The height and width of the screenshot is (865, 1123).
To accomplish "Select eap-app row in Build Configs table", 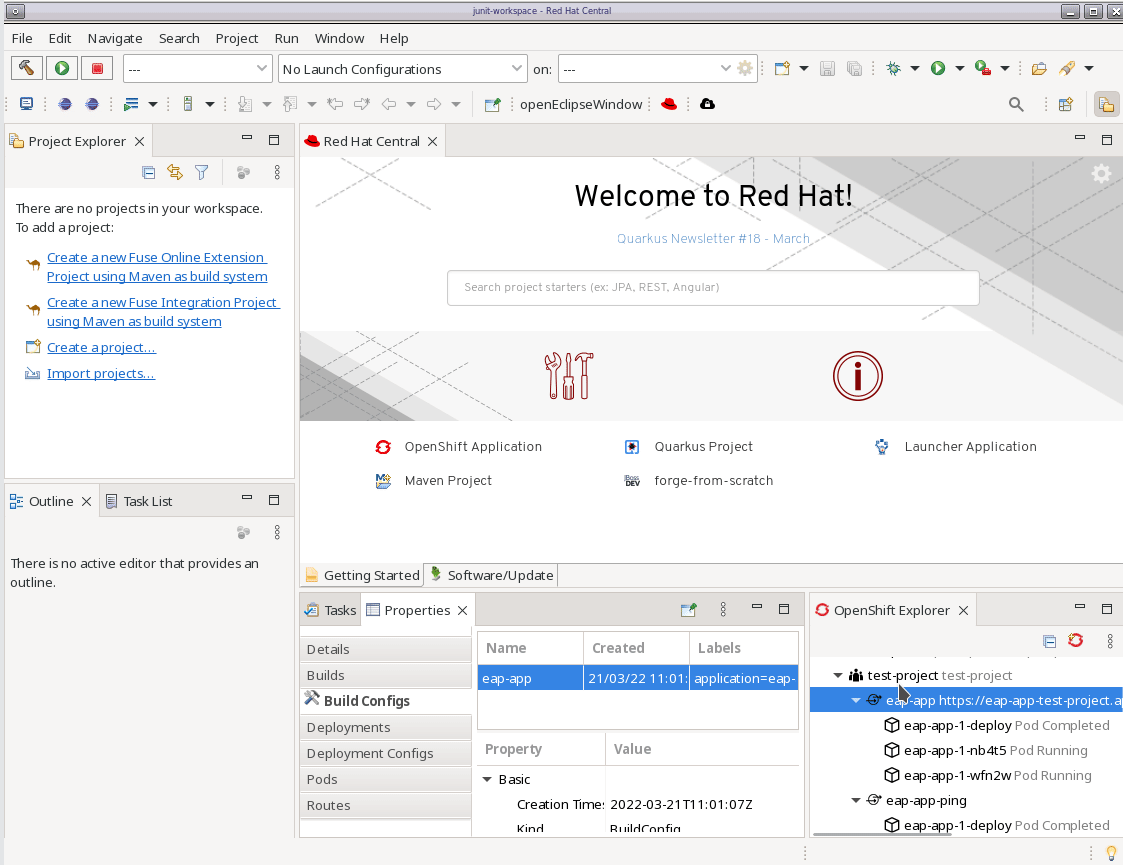I will coord(637,678).
